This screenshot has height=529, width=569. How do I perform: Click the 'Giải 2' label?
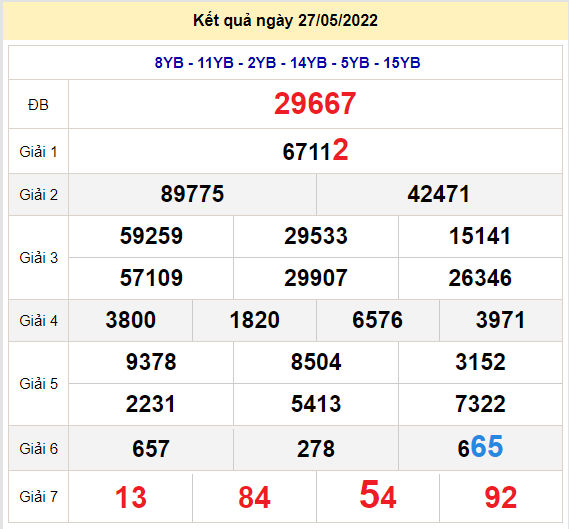coord(38,194)
